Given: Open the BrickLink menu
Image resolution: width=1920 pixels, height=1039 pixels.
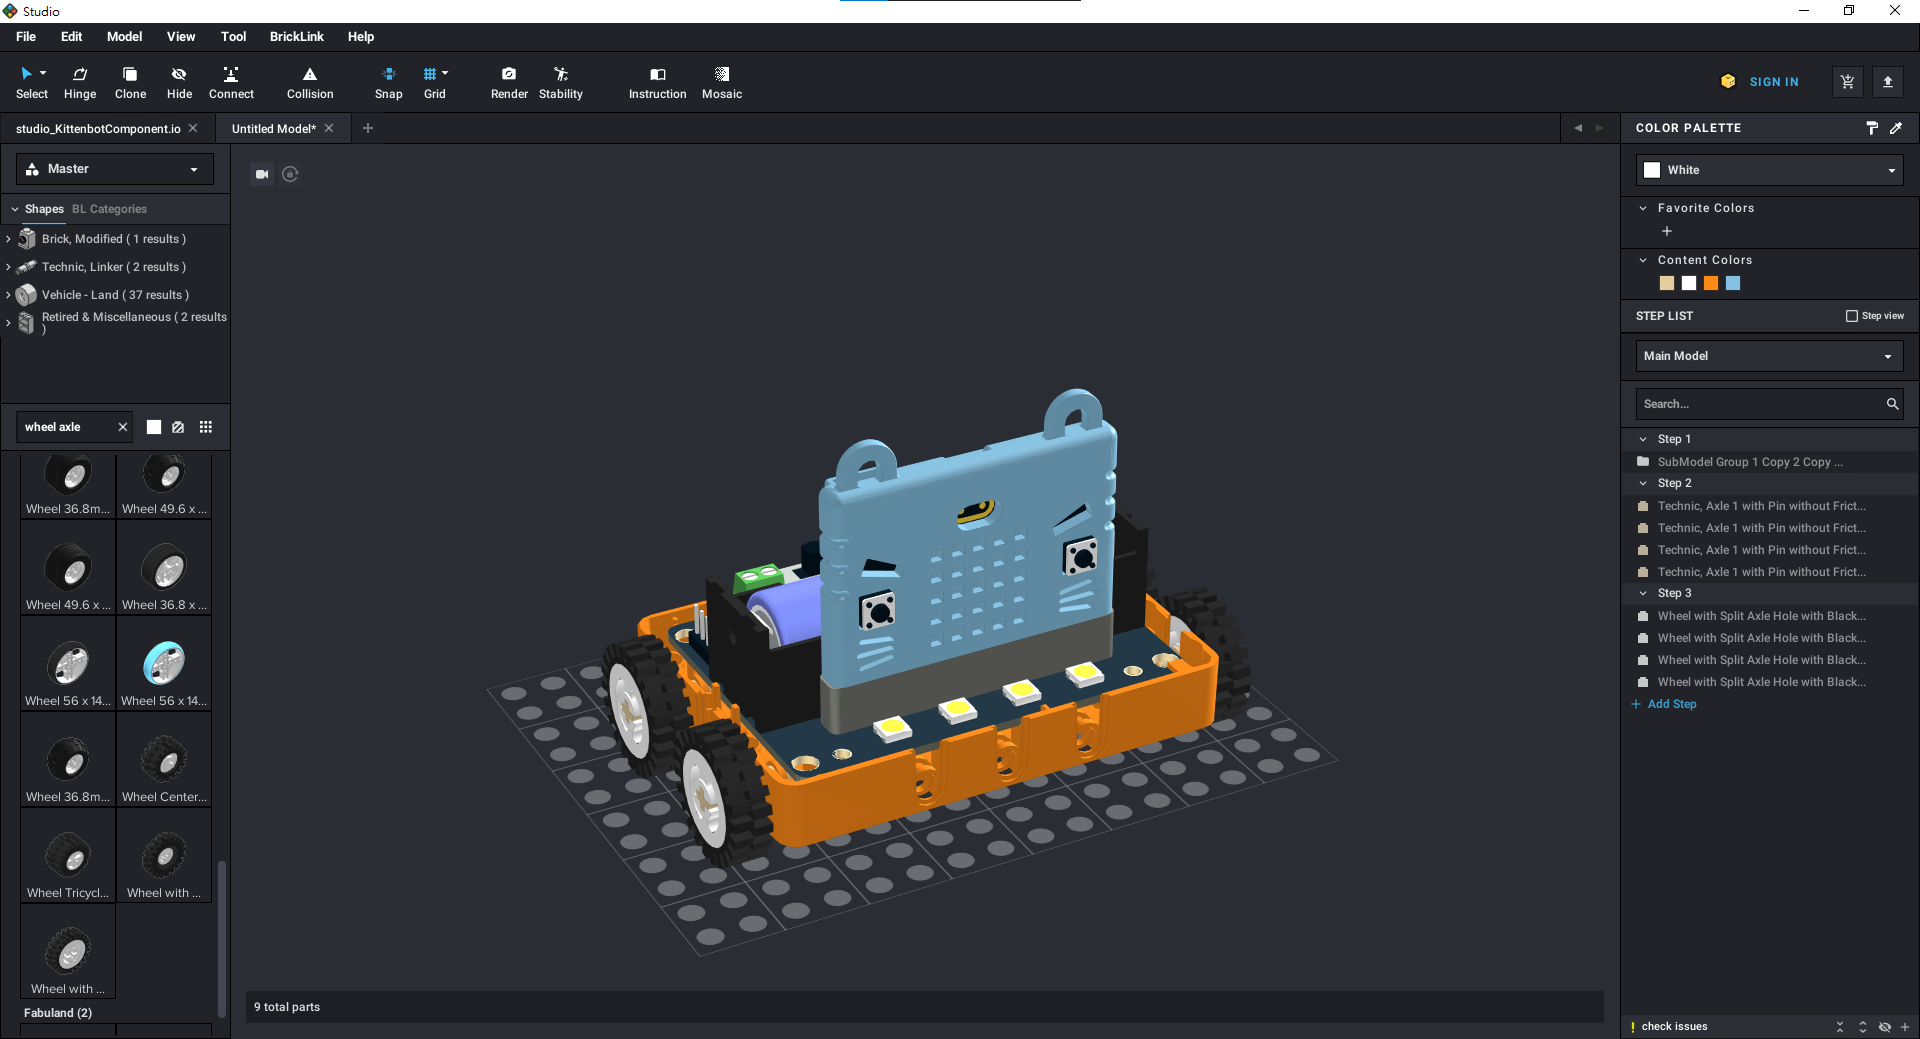Looking at the screenshot, I should (x=296, y=37).
